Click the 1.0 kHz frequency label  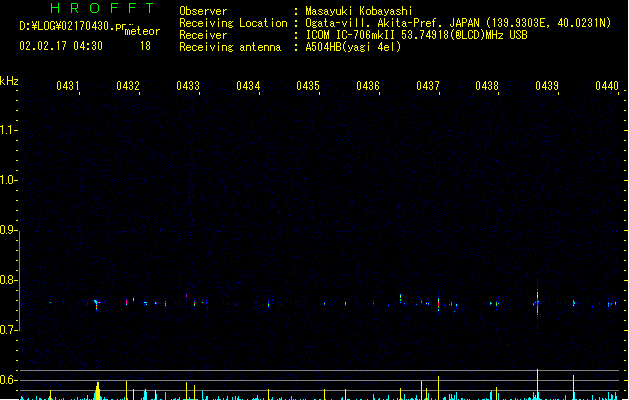point(8,180)
